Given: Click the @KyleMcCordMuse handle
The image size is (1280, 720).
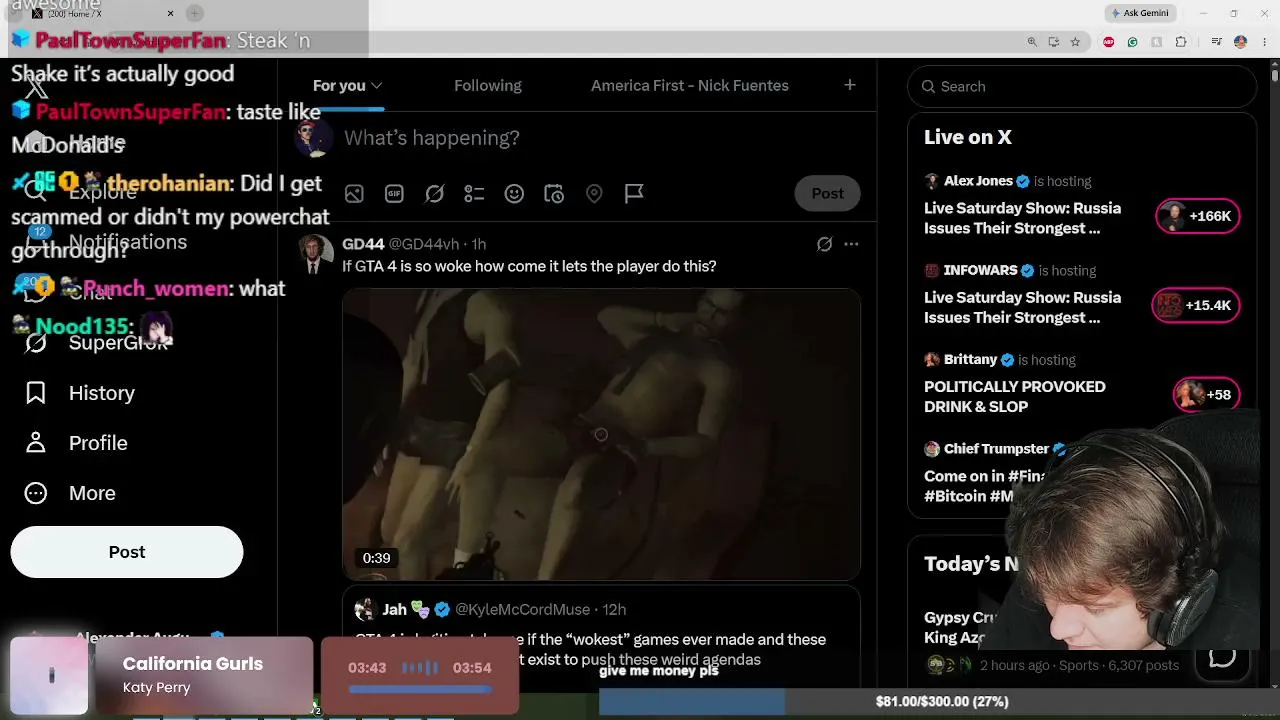Looking at the screenshot, I should 524,610.
